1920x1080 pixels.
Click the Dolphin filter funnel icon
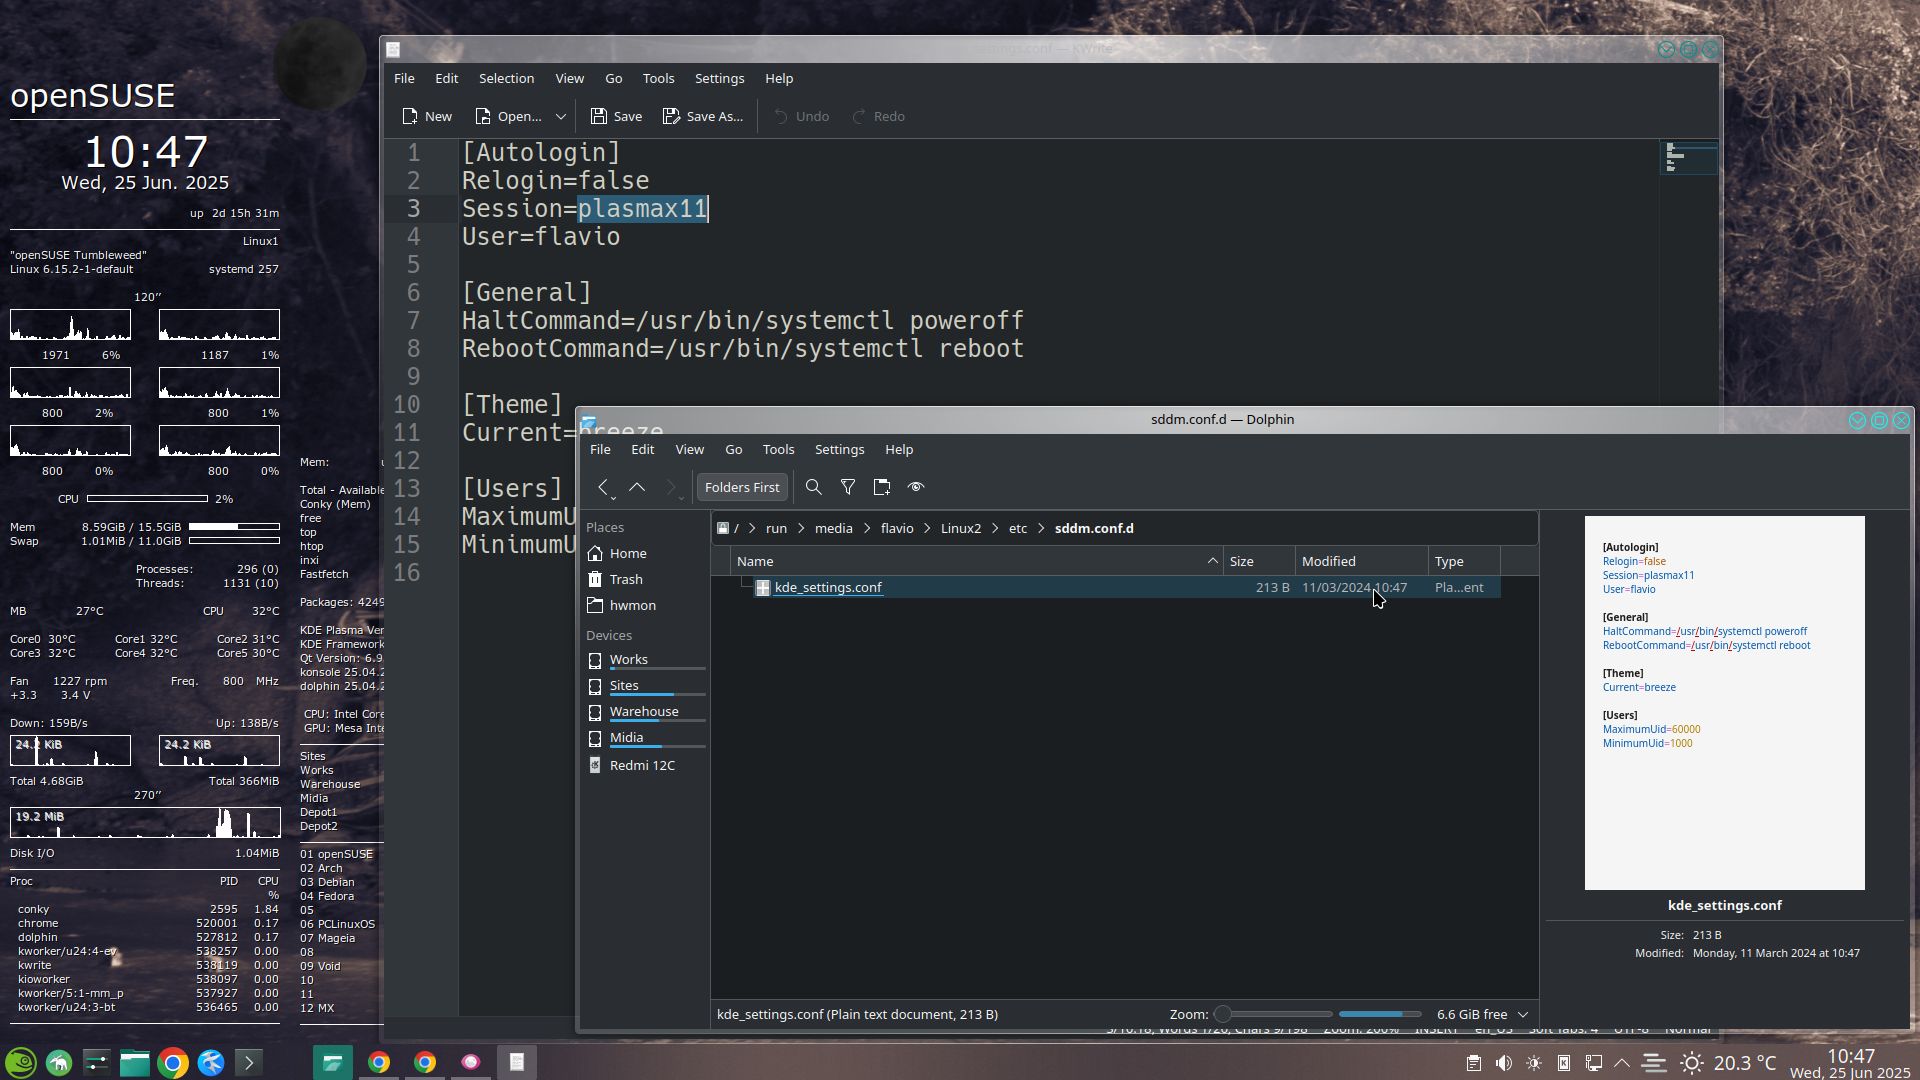[x=848, y=487]
